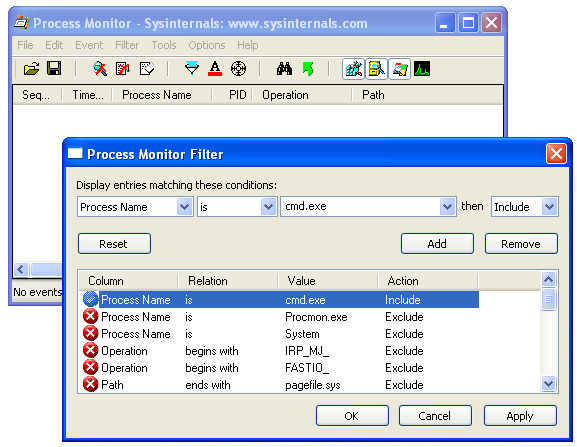The image size is (577, 447).
Task: Click the Add button
Action: pyautogui.click(x=437, y=244)
